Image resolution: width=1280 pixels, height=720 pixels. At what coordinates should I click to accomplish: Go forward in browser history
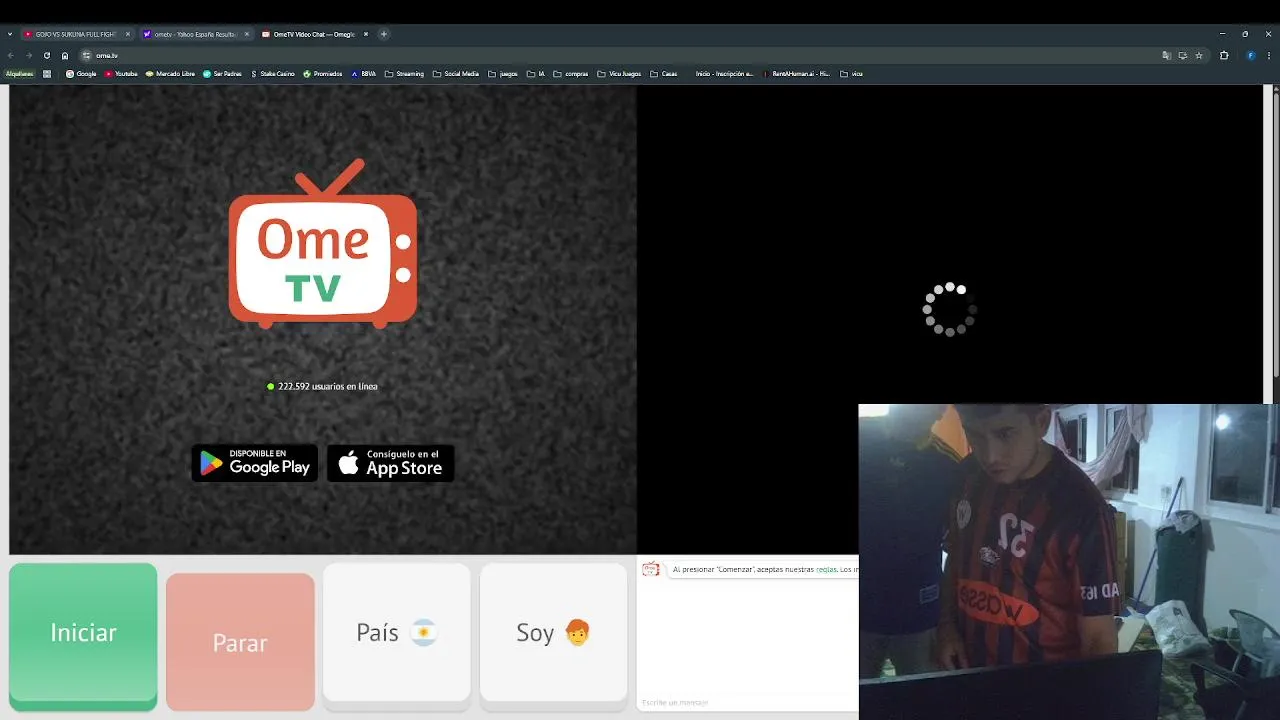(28, 55)
